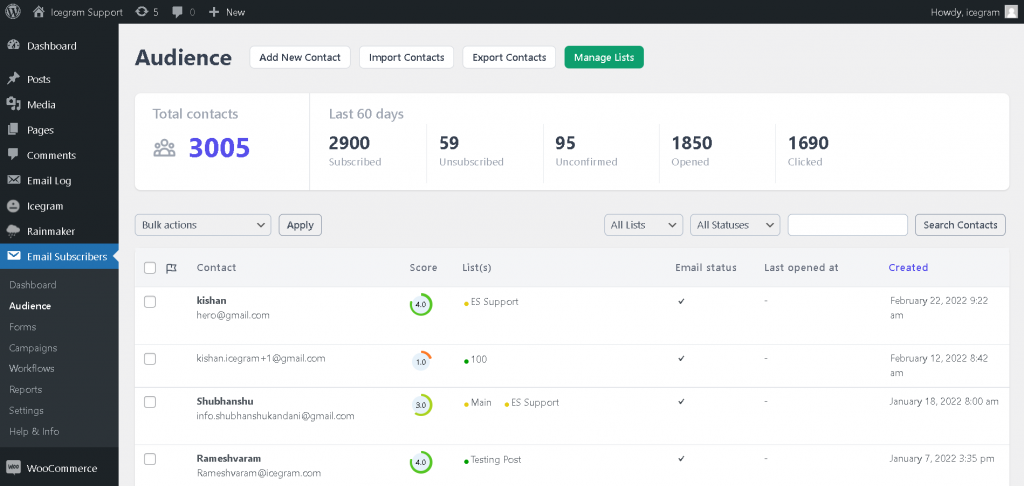Click email status checkmark for Shubhanshu

pyautogui.click(x=681, y=402)
